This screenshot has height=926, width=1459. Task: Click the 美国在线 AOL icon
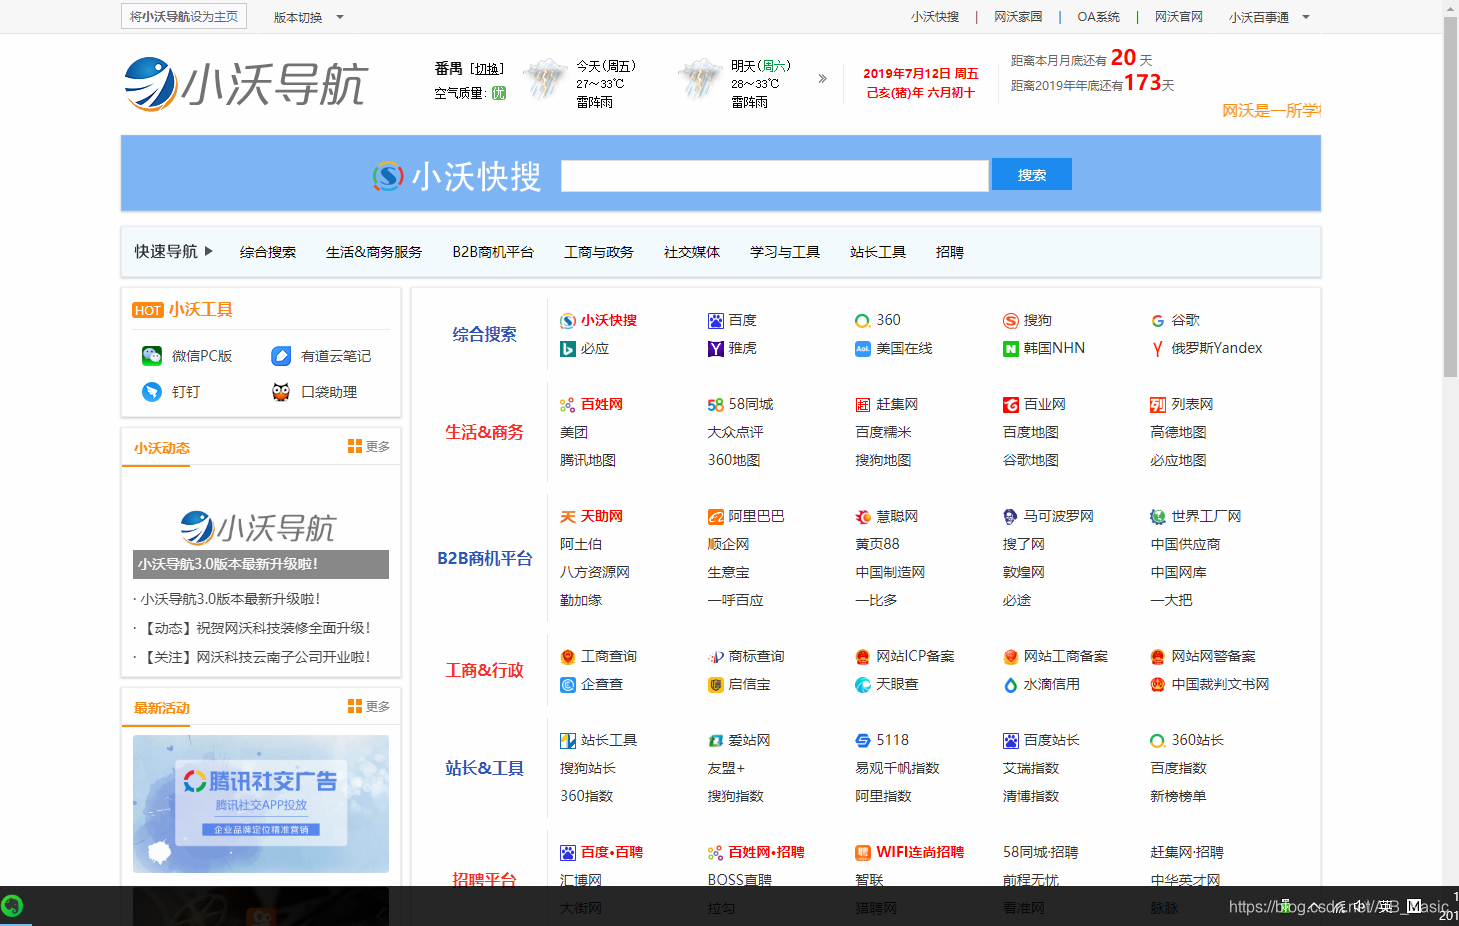[x=862, y=349]
